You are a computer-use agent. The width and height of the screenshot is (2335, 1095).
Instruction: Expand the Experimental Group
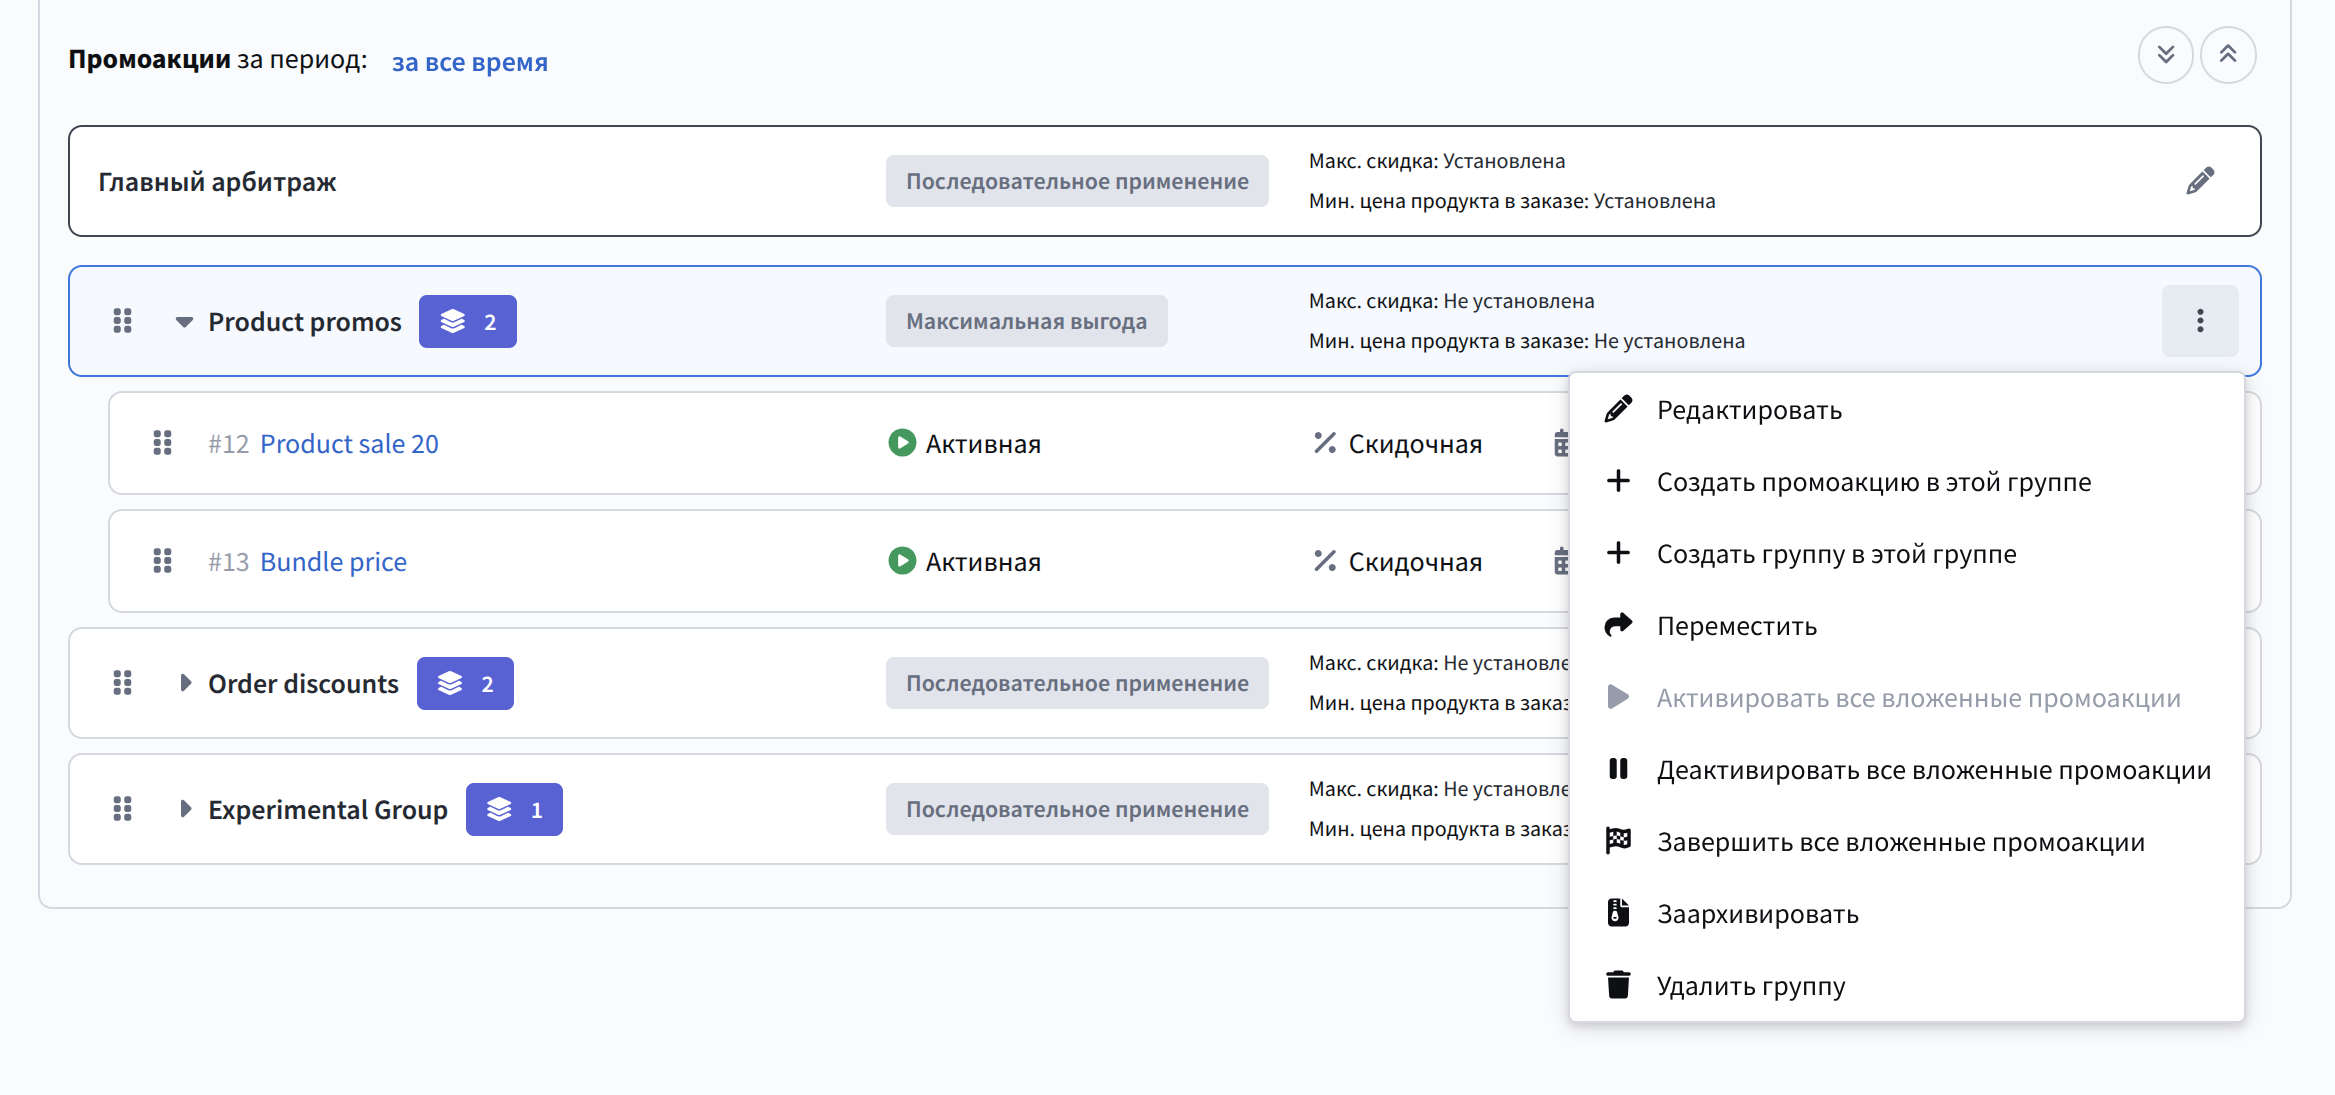coord(185,809)
